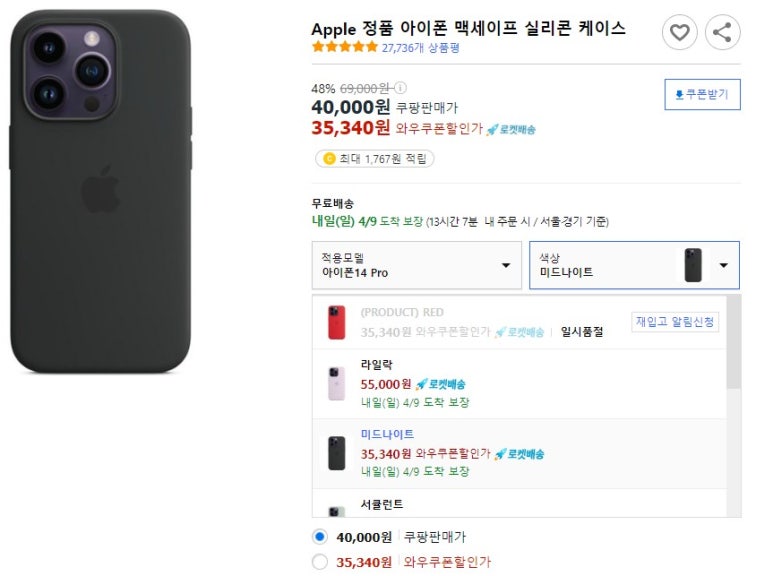
Task: Click the main black case product image
Action: click(x=101, y=191)
